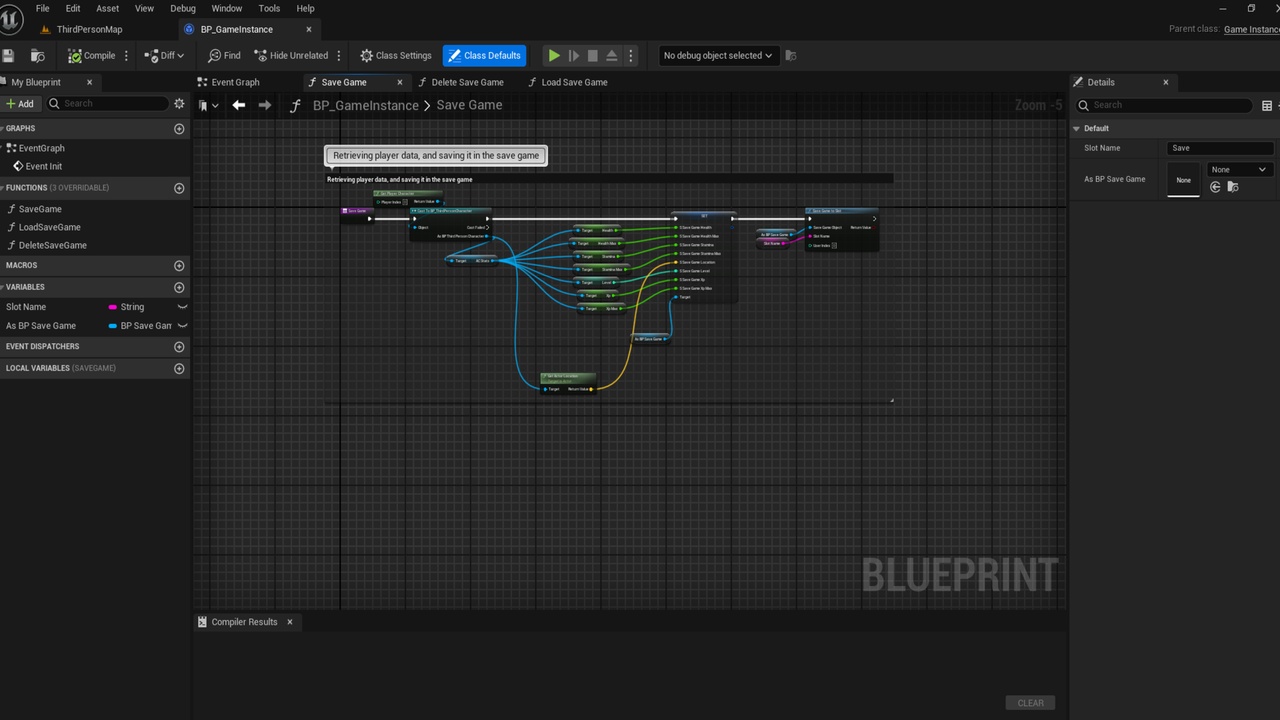Toggle Class Defaults mode

[x=484, y=56]
